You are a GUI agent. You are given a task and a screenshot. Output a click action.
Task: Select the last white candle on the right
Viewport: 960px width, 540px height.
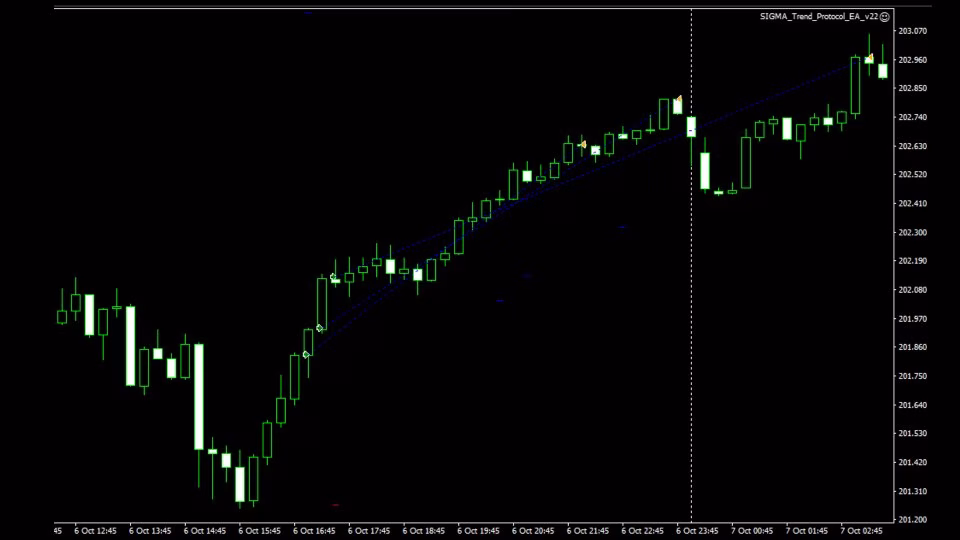pos(883,70)
